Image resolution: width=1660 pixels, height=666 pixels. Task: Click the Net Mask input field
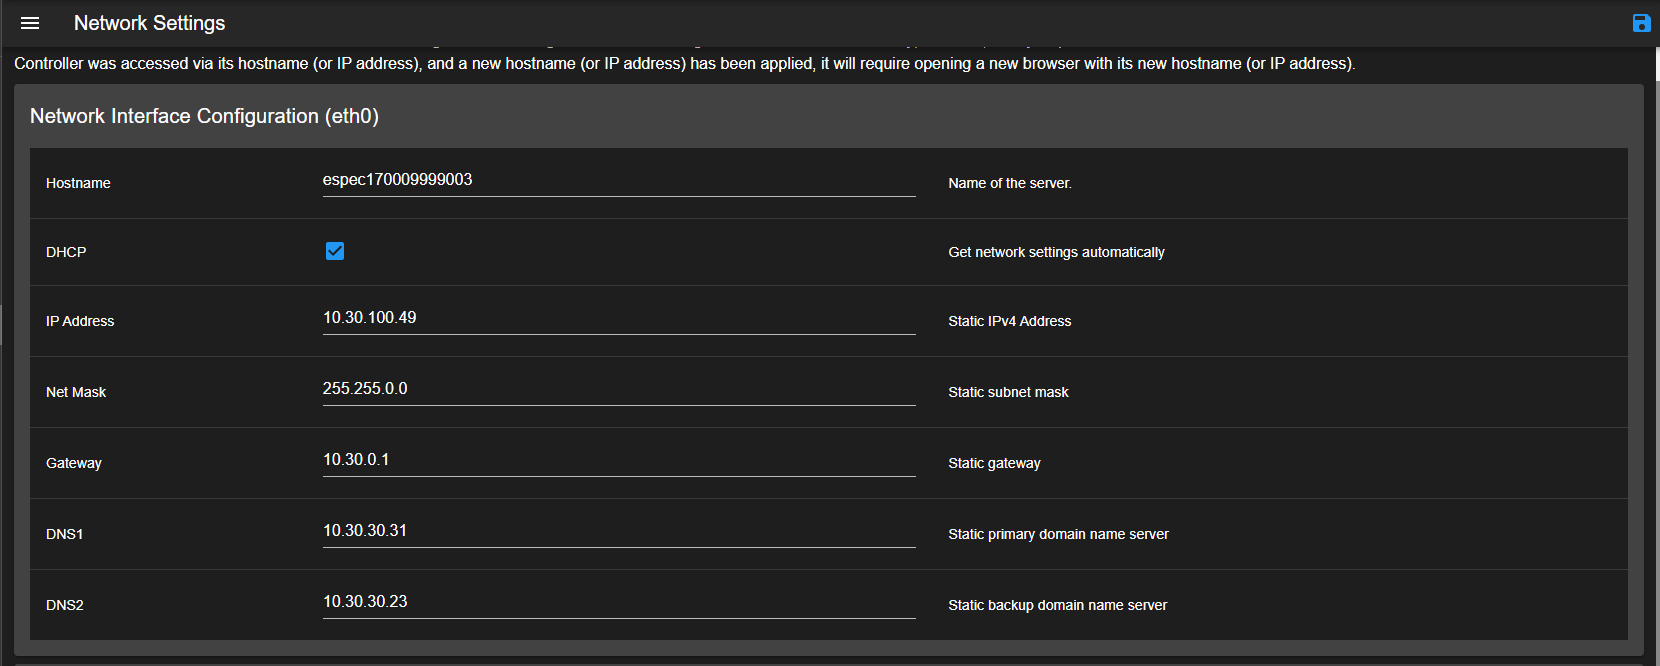point(619,389)
